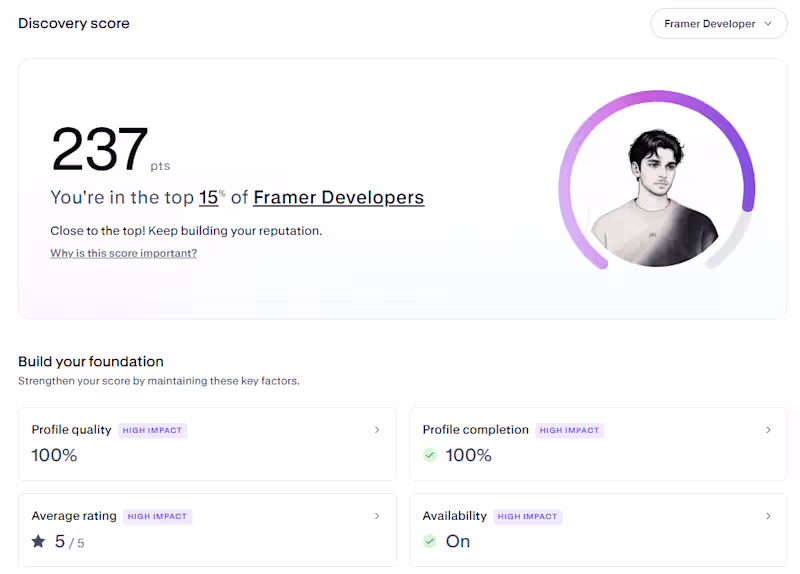Open 'Why is this score important?' link
Viewport: 800px width, 574px height.
(x=123, y=253)
